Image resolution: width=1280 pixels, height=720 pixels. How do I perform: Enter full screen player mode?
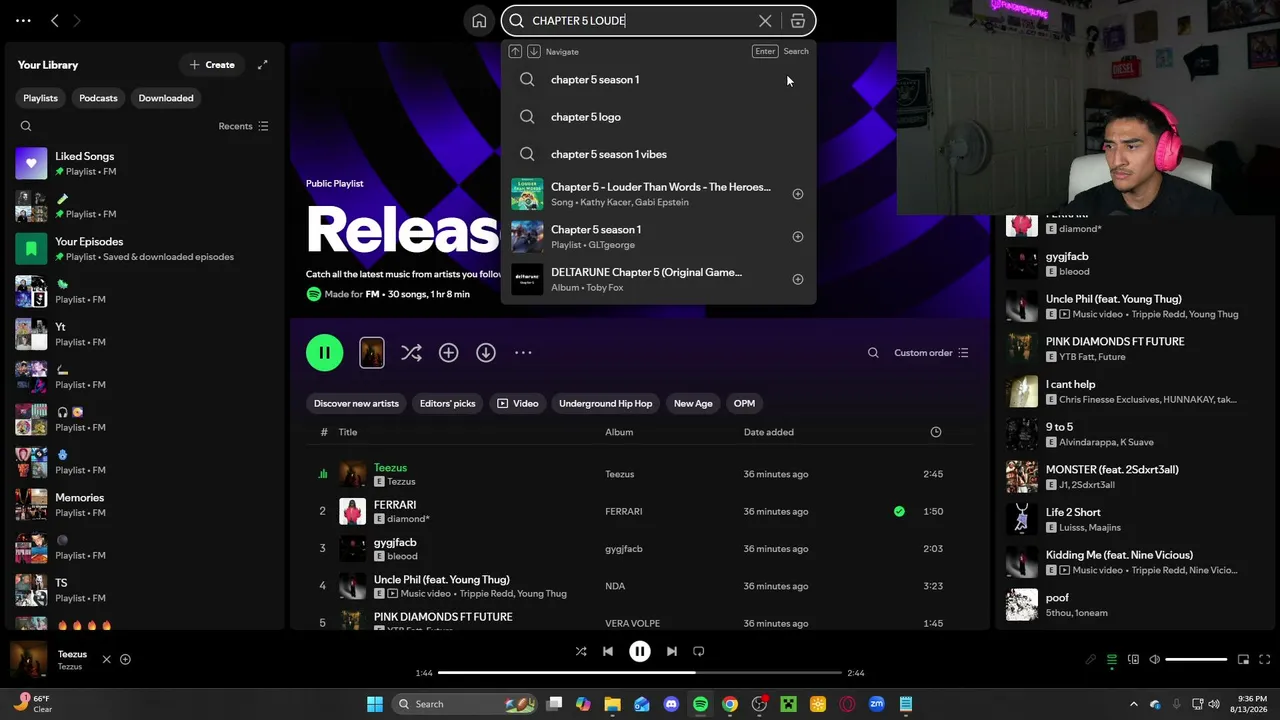[1264, 660]
